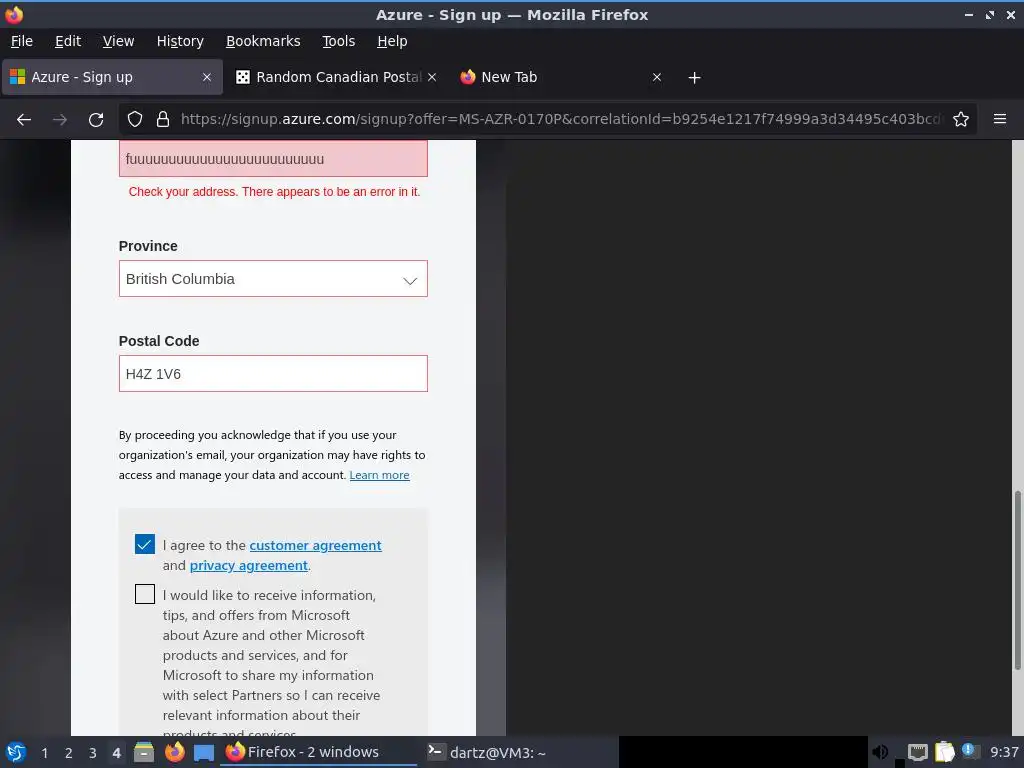Image resolution: width=1024 pixels, height=768 pixels.
Task: Expand the Province dropdown
Action: click(x=273, y=279)
